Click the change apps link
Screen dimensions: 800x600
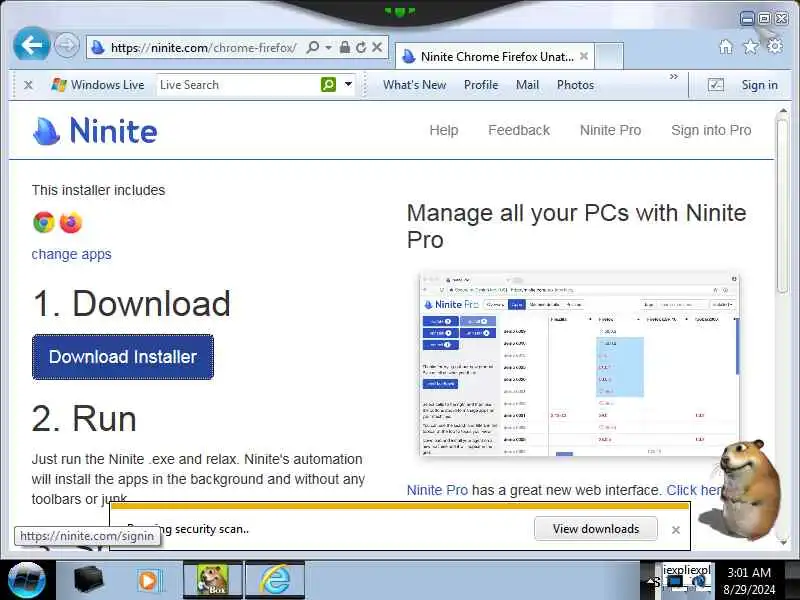[71, 254]
